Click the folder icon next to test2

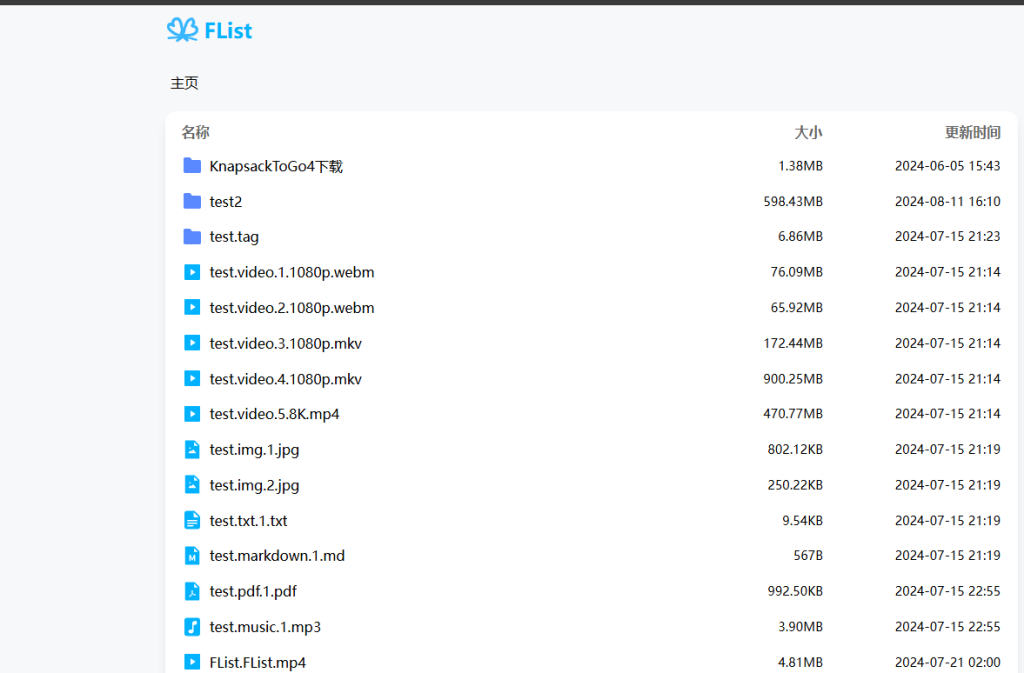tap(192, 201)
